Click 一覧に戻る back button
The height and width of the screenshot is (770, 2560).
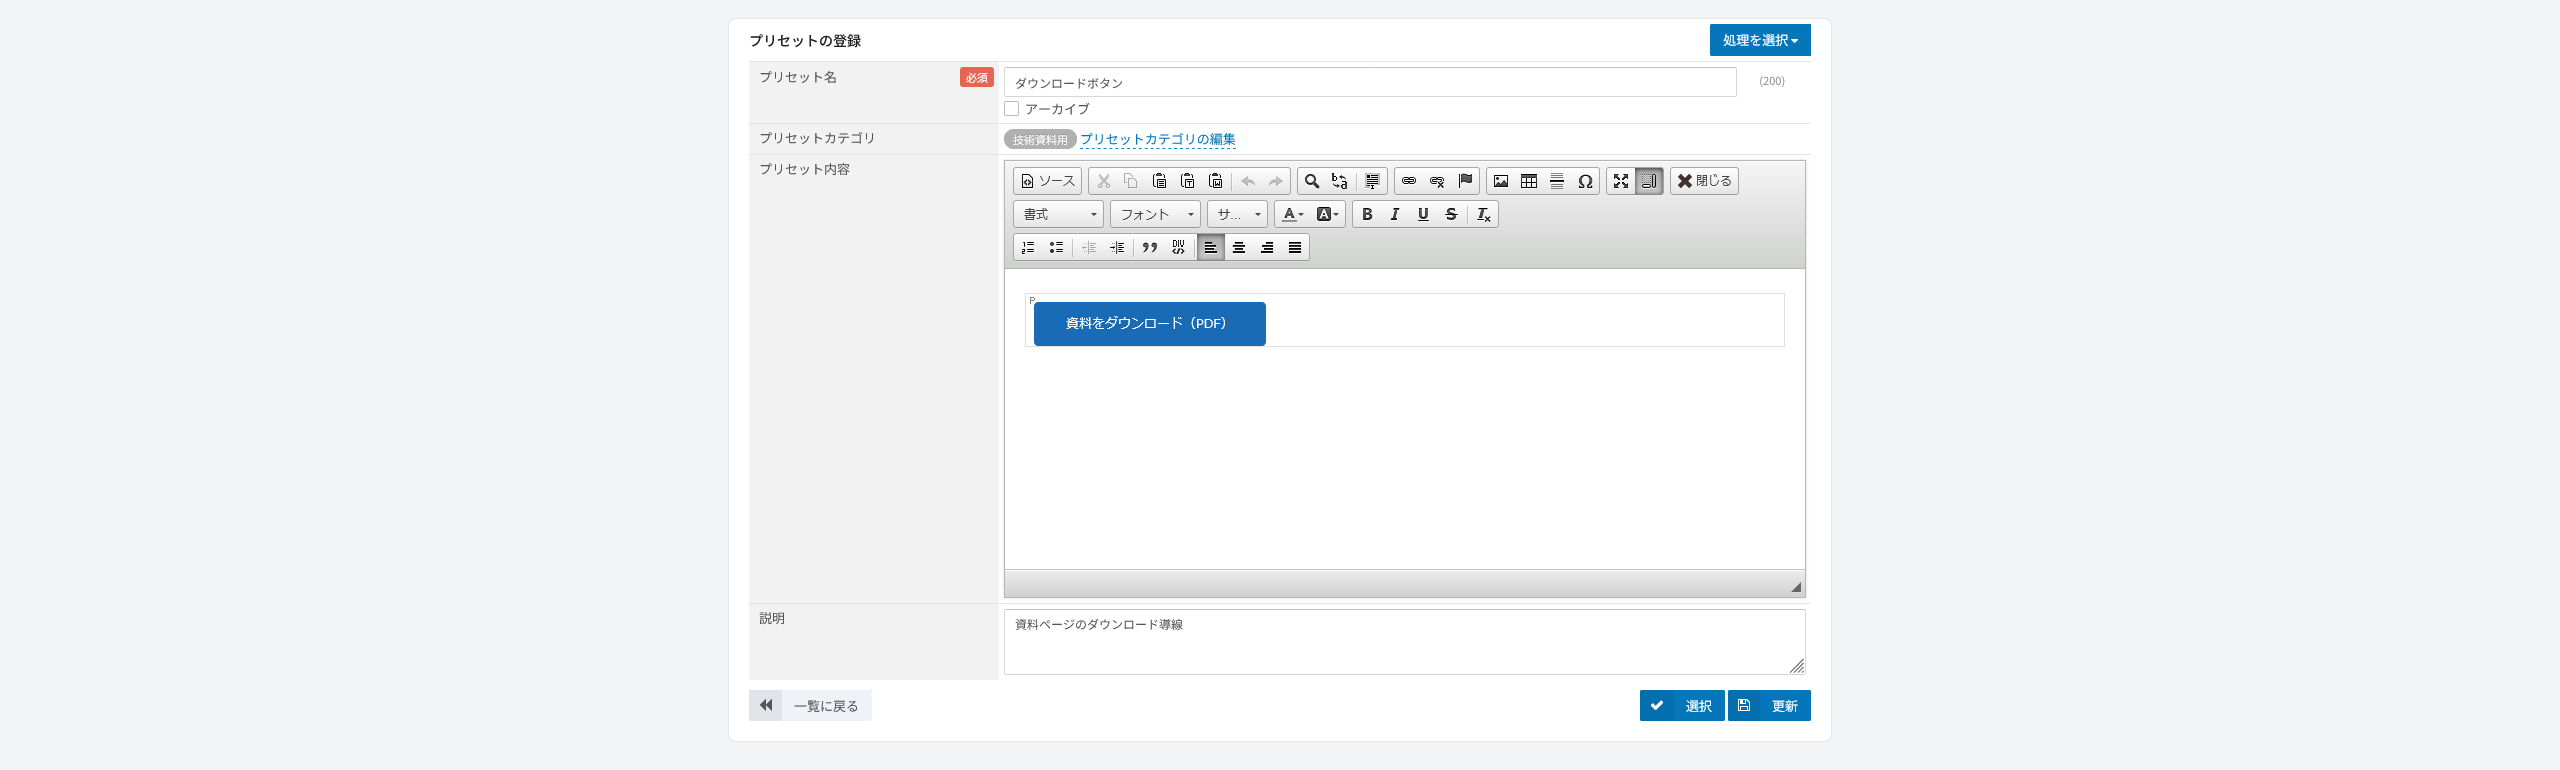[x=810, y=705]
